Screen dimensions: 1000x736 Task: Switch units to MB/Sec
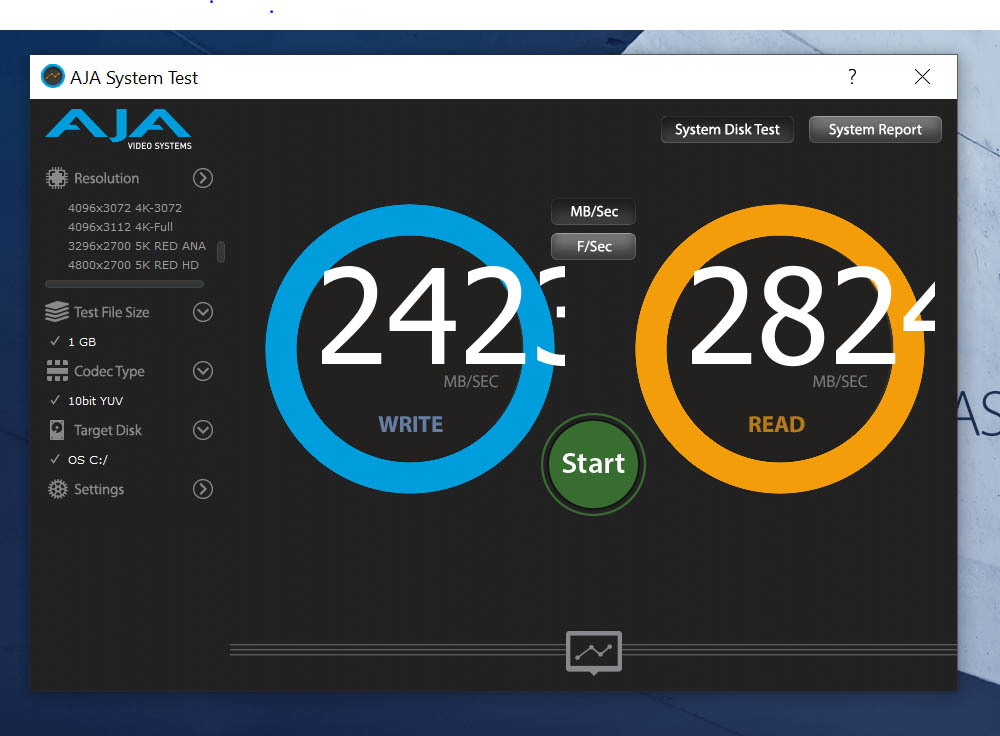tap(594, 212)
